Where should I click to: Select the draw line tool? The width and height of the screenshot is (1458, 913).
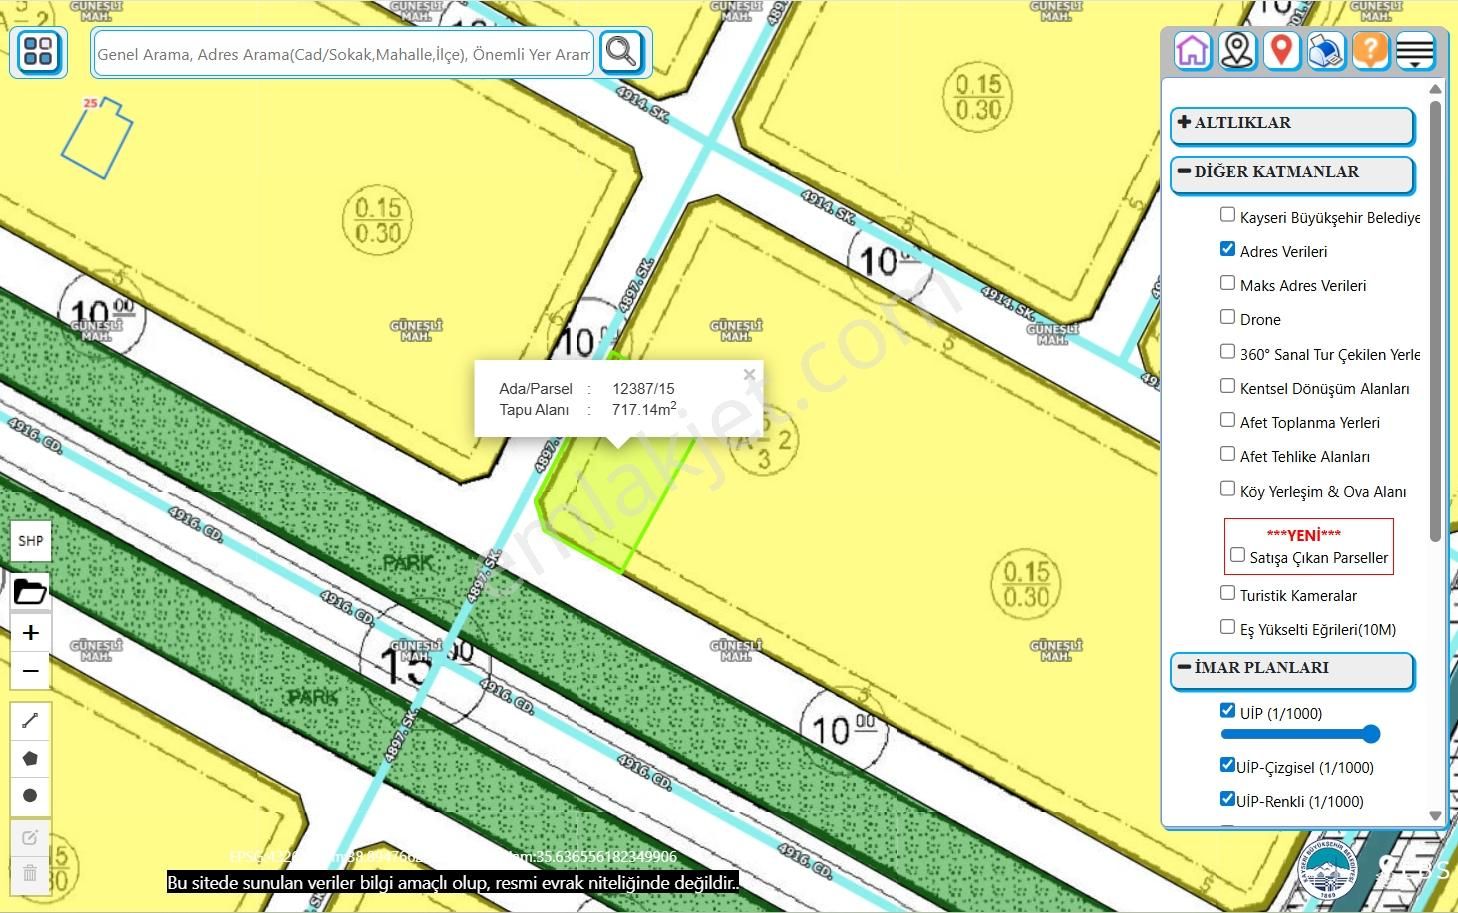pos(30,720)
